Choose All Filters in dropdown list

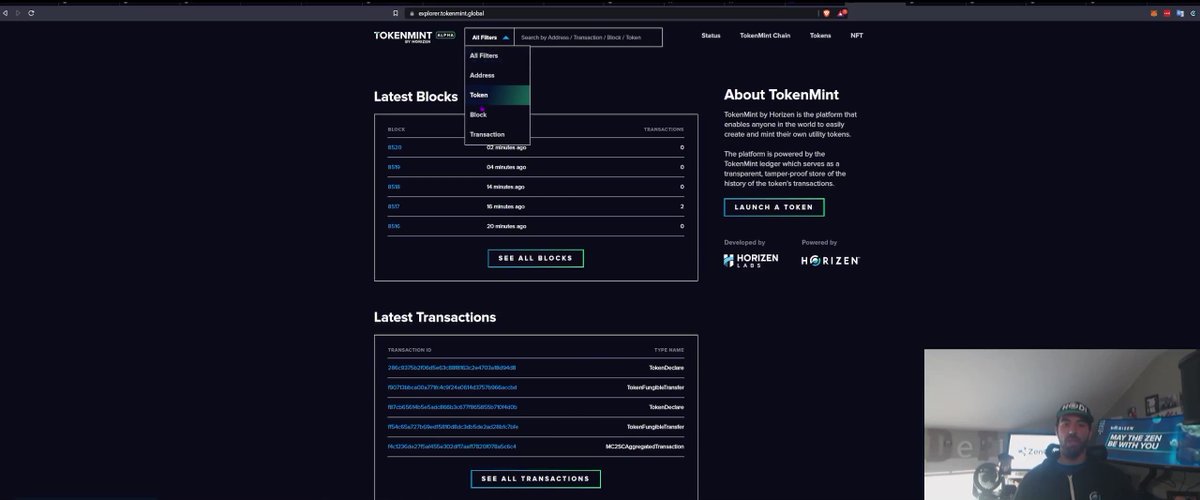point(497,56)
